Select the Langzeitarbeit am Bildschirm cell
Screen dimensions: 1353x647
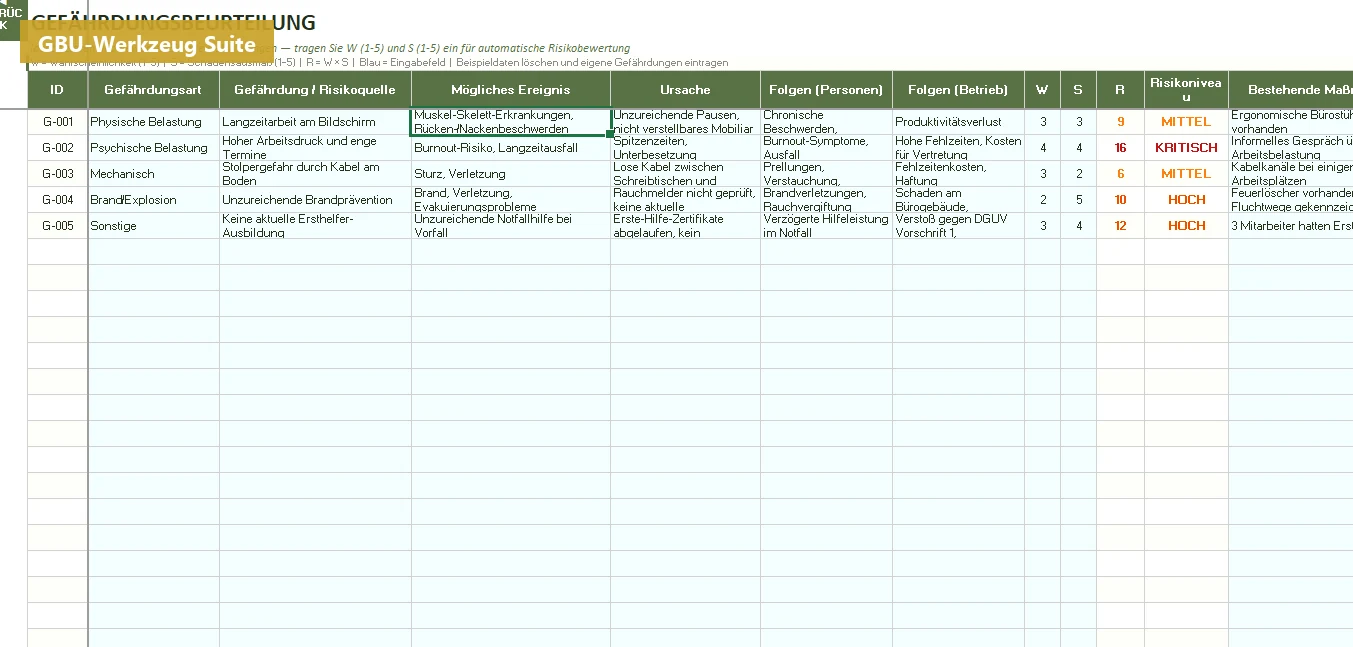[315, 122]
